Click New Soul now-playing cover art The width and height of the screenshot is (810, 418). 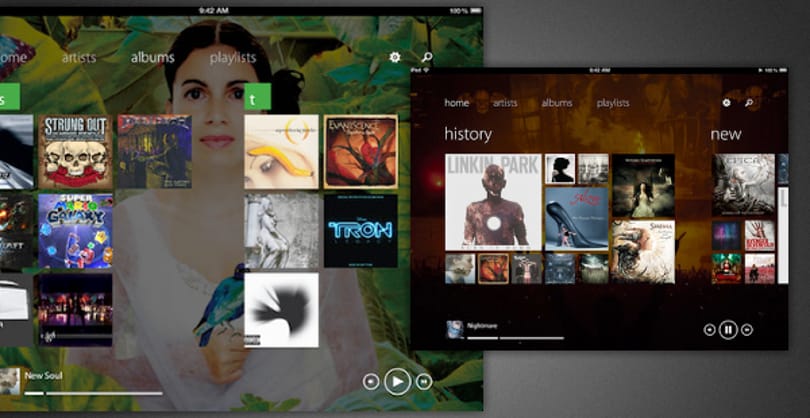10,381
